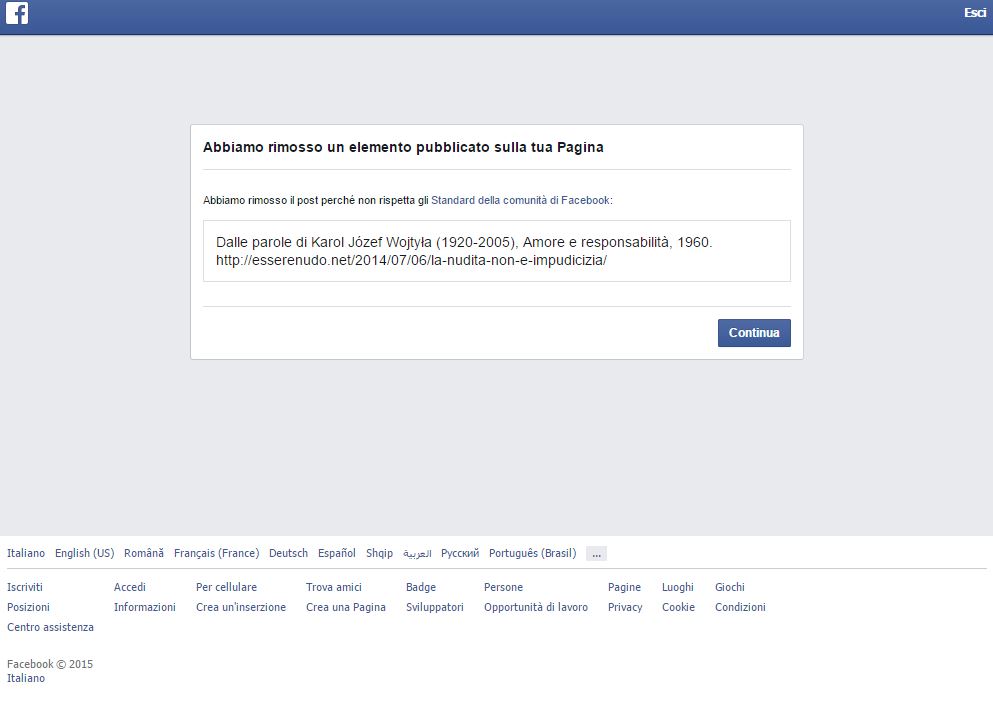Viewport: 993px width, 718px height.
Task: Click the Facebook © 2015 copyright text
Action: coord(50,664)
